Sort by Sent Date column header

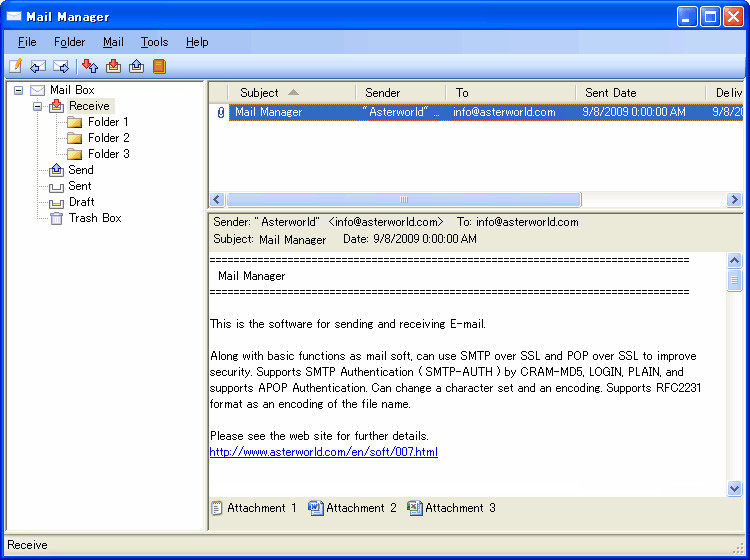click(640, 93)
